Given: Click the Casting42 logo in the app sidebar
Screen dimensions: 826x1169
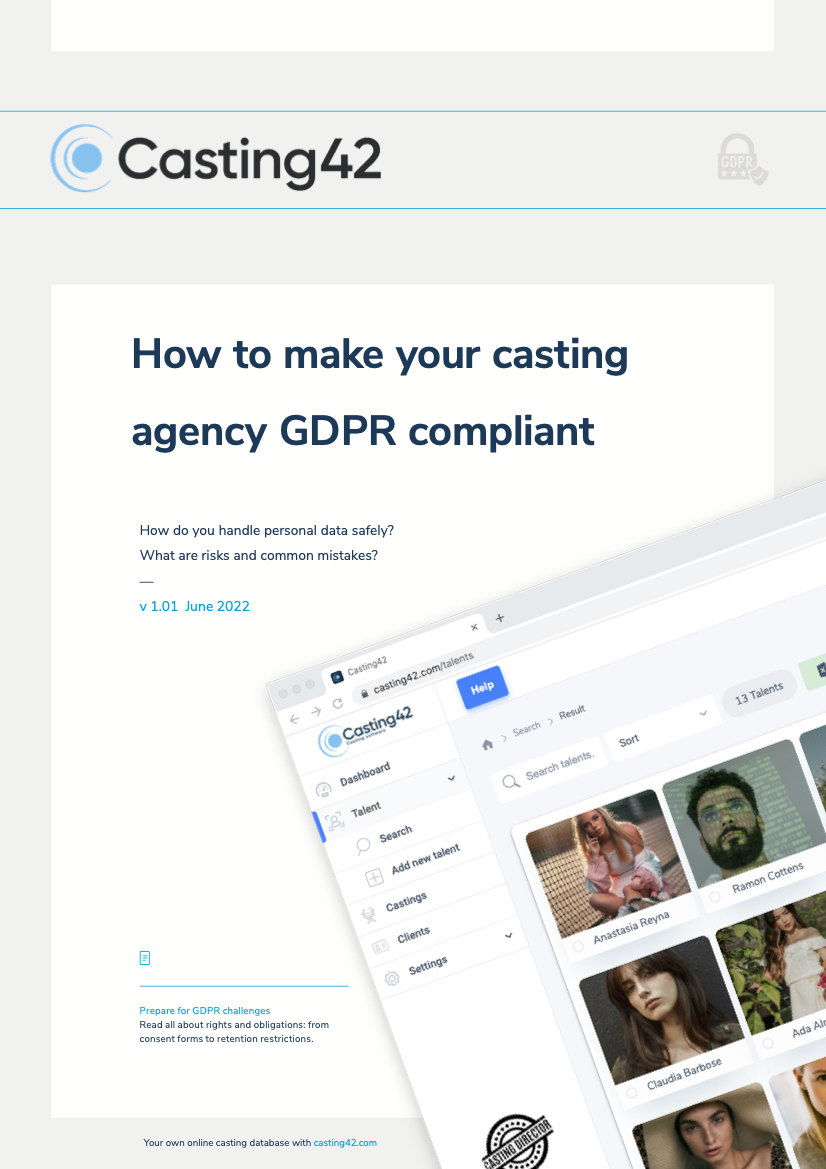Looking at the screenshot, I should [x=365, y=729].
